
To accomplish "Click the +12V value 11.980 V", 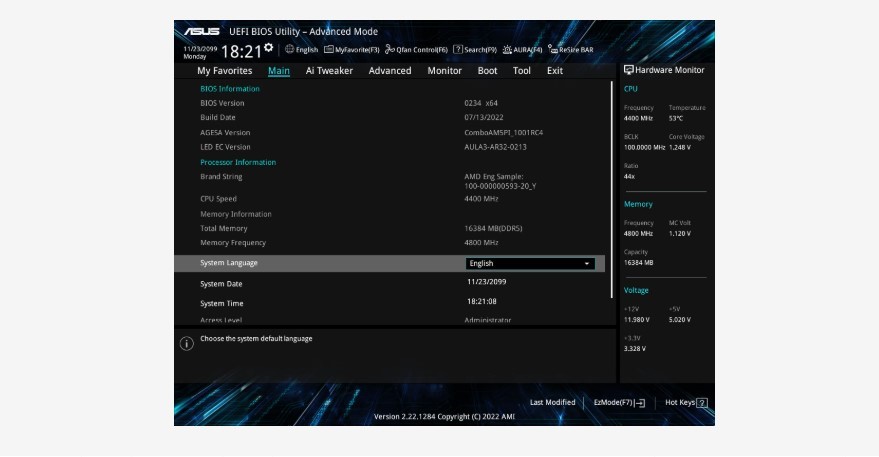I will (637, 320).
